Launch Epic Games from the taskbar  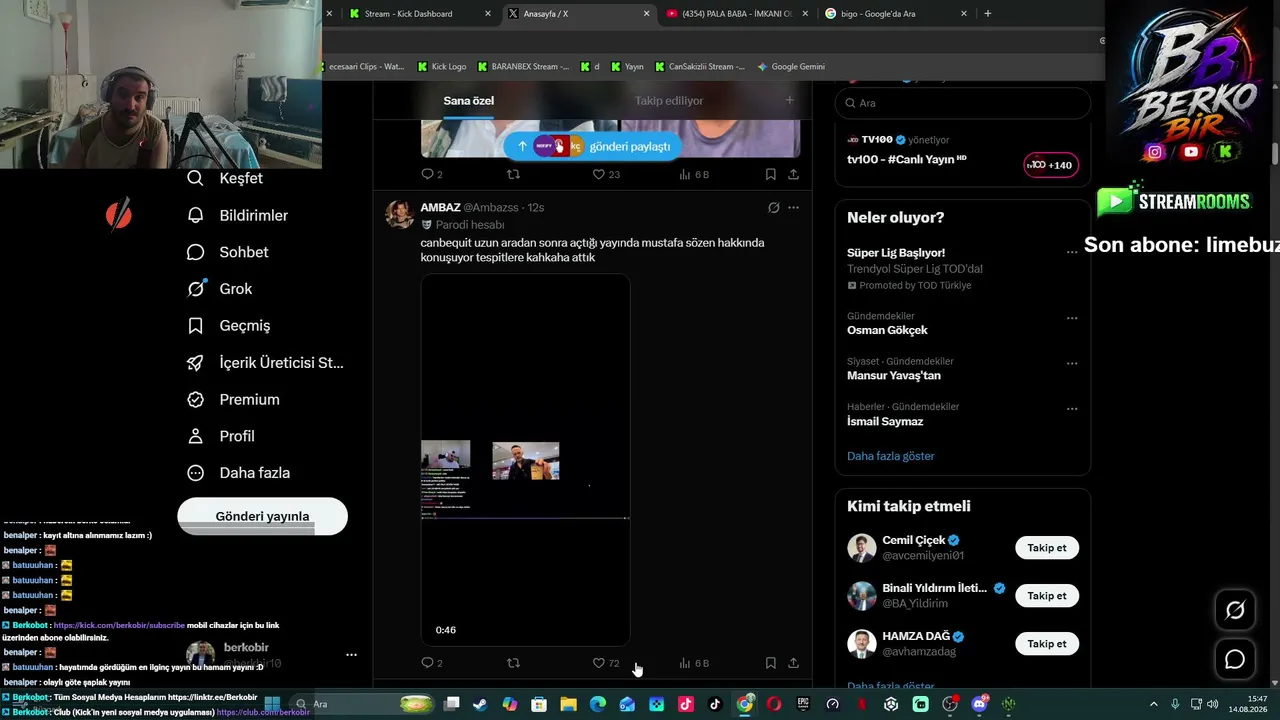click(803, 704)
